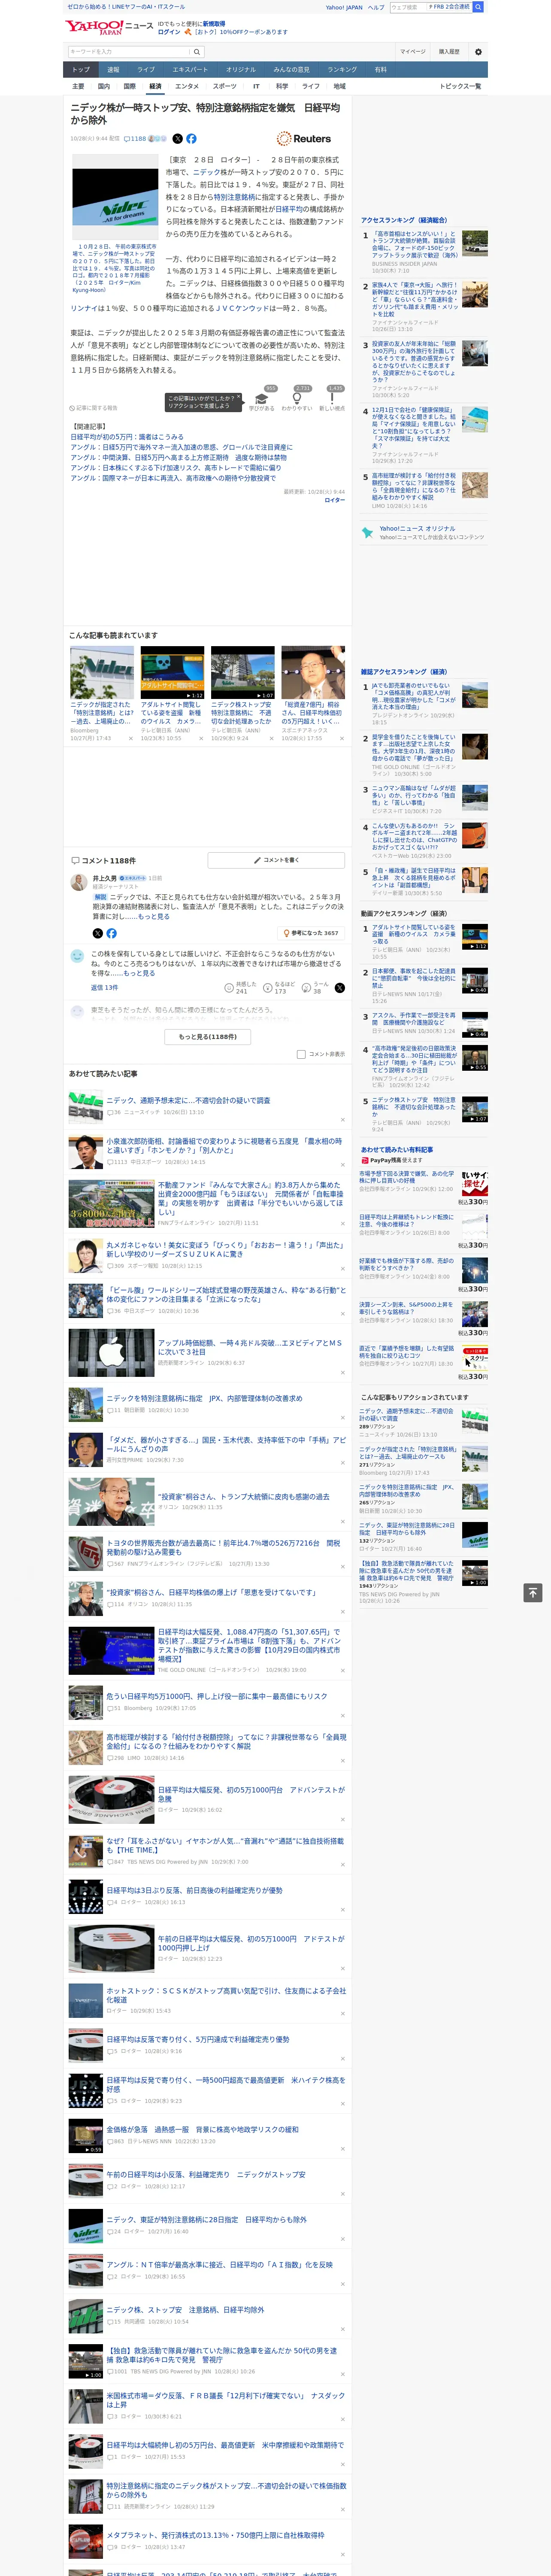This screenshot has height=2576, width=551.
Task: Click 参考になった 3657 button
Action: pyautogui.click(x=311, y=933)
